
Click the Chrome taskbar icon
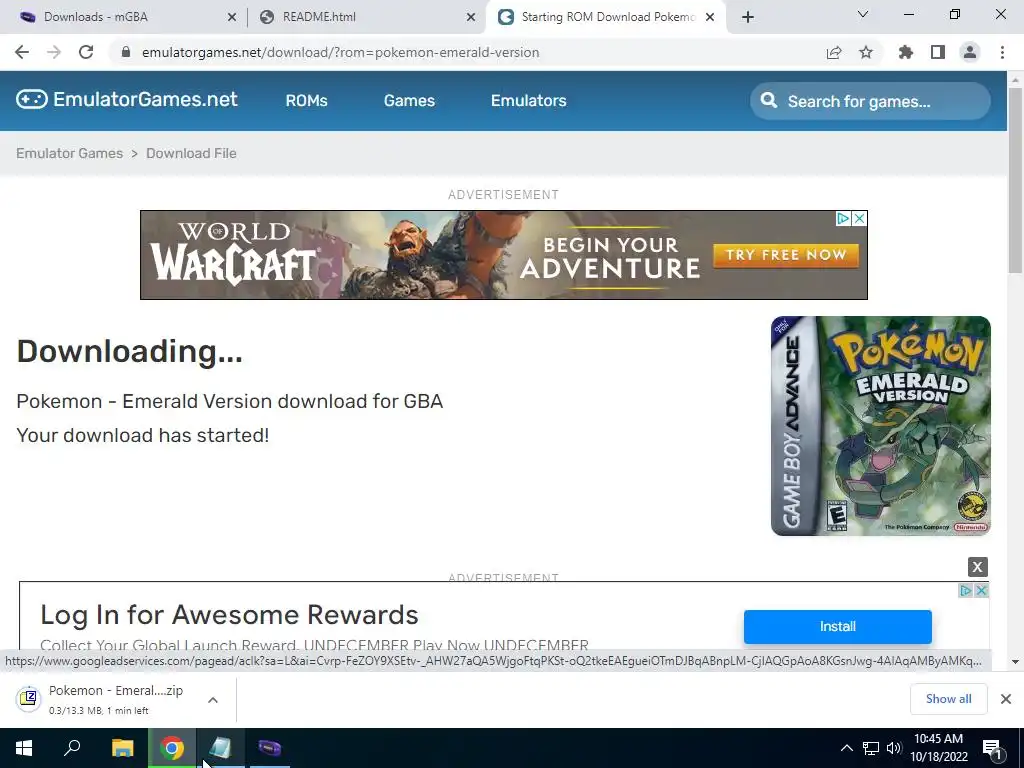(x=172, y=748)
